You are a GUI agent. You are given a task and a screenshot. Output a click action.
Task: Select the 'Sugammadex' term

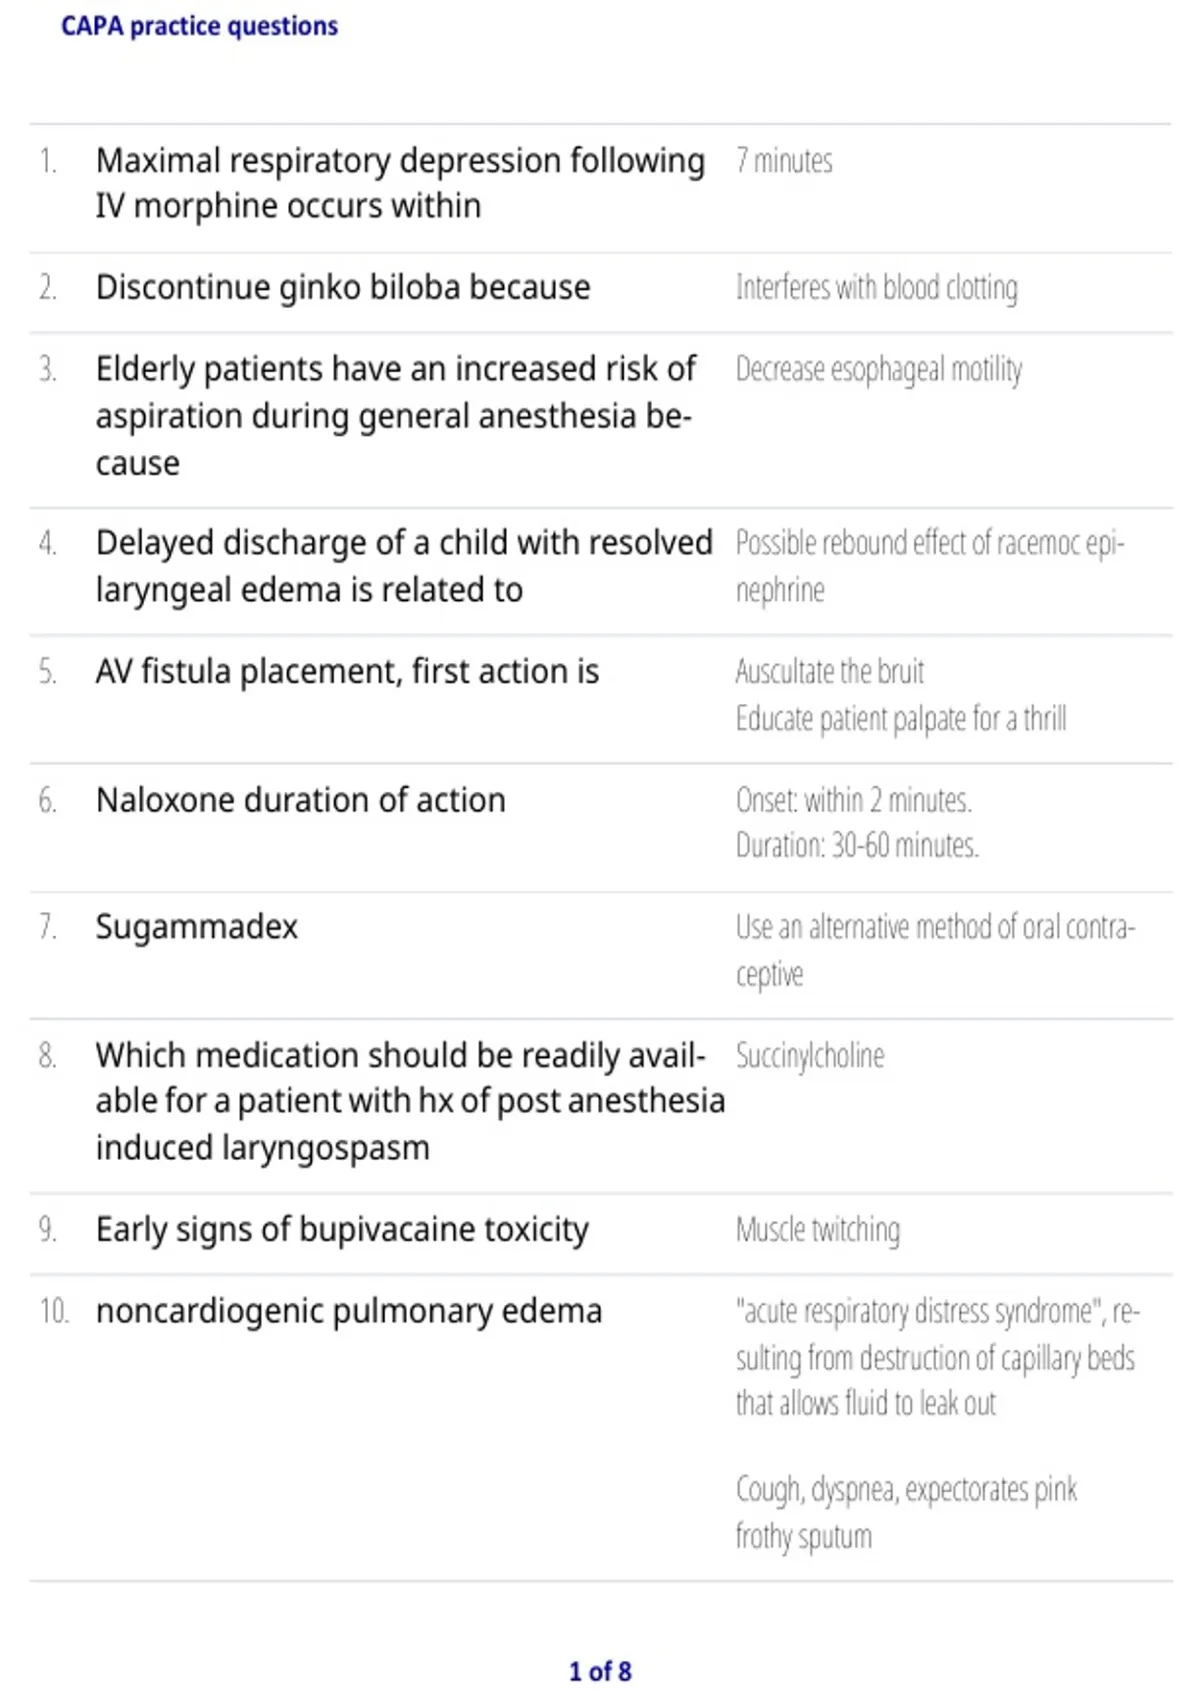197,927
